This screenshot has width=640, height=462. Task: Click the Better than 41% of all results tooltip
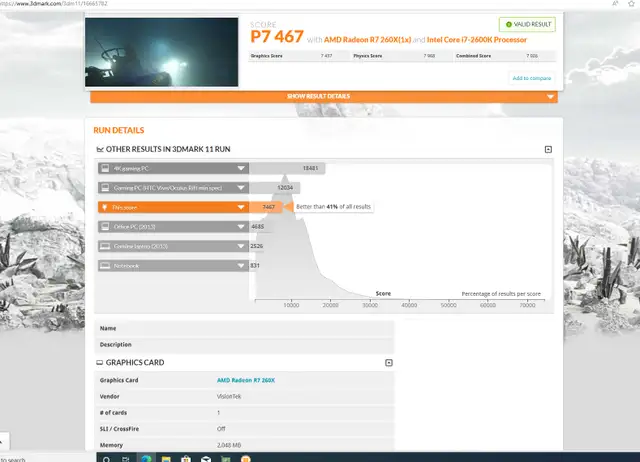point(333,207)
